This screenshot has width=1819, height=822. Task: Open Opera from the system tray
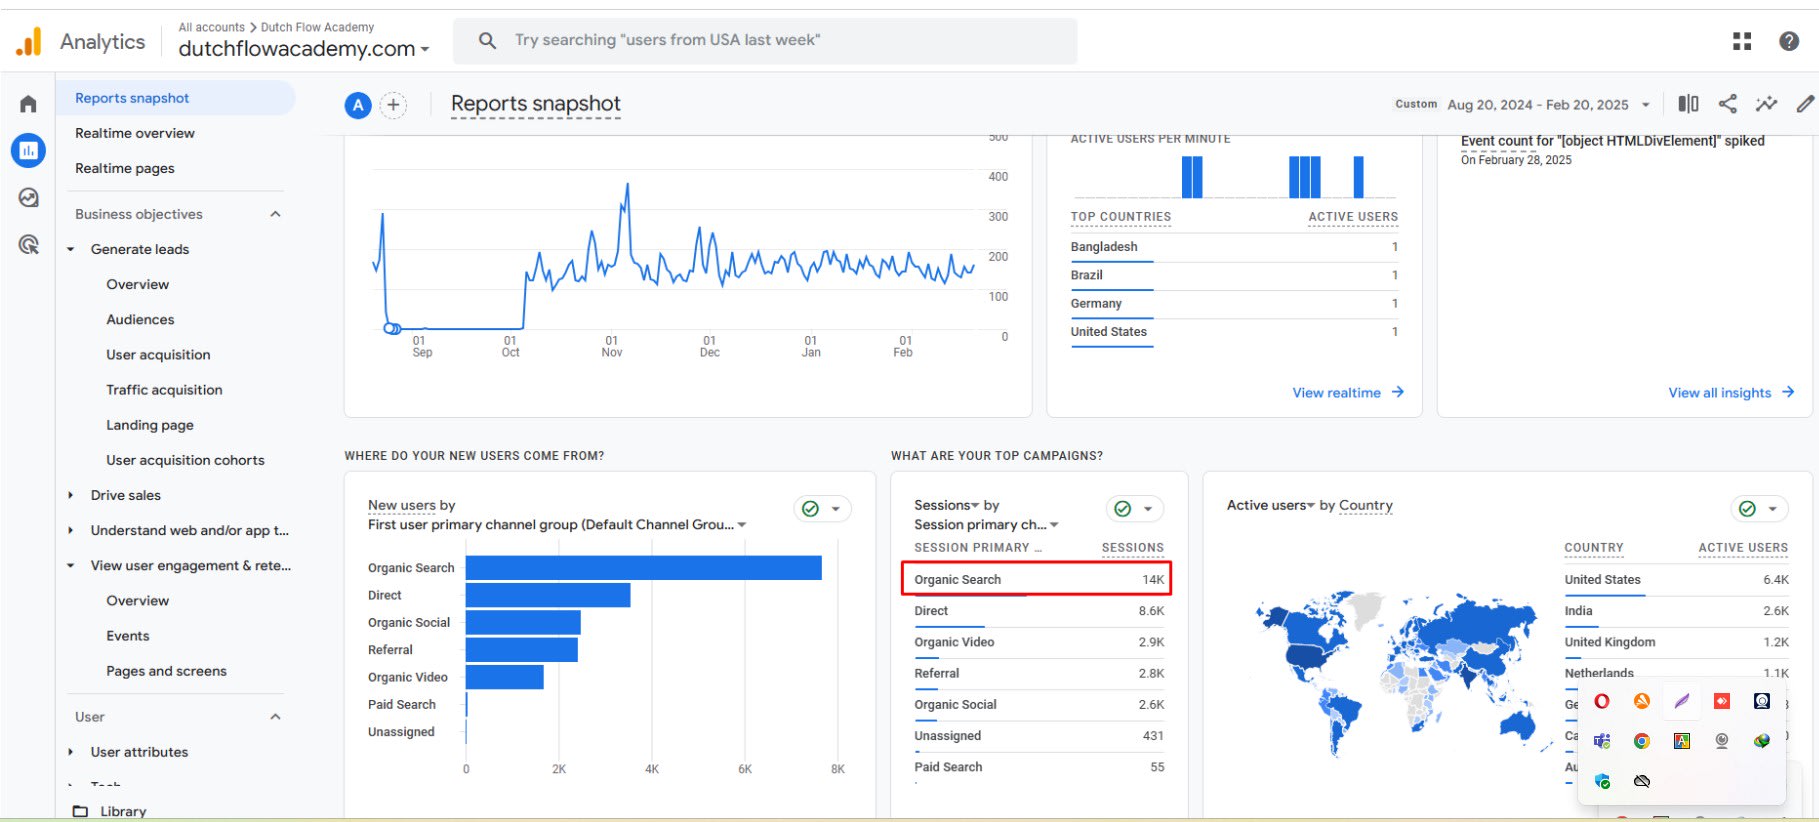click(x=1602, y=701)
